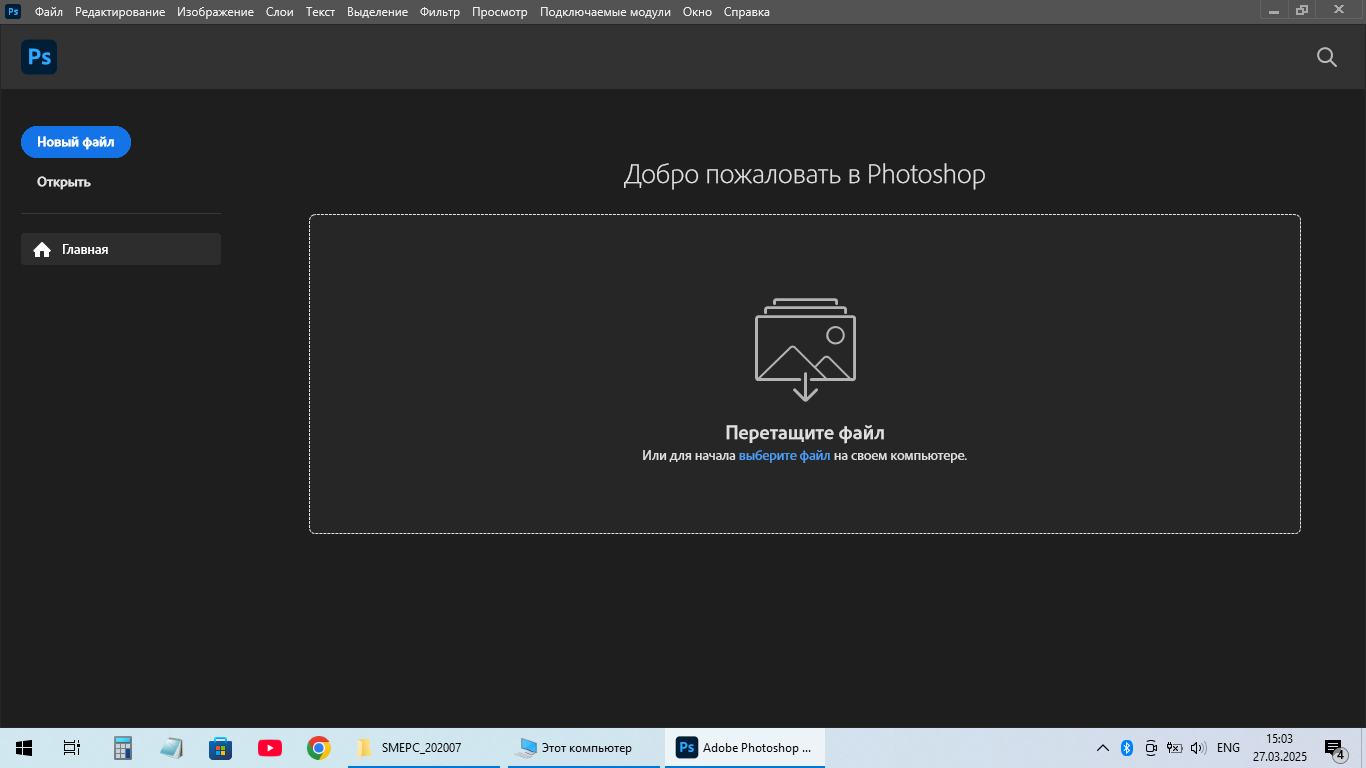The width and height of the screenshot is (1366, 768).
Task: Launch Google Chrome from the taskbar
Action: pos(318,748)
